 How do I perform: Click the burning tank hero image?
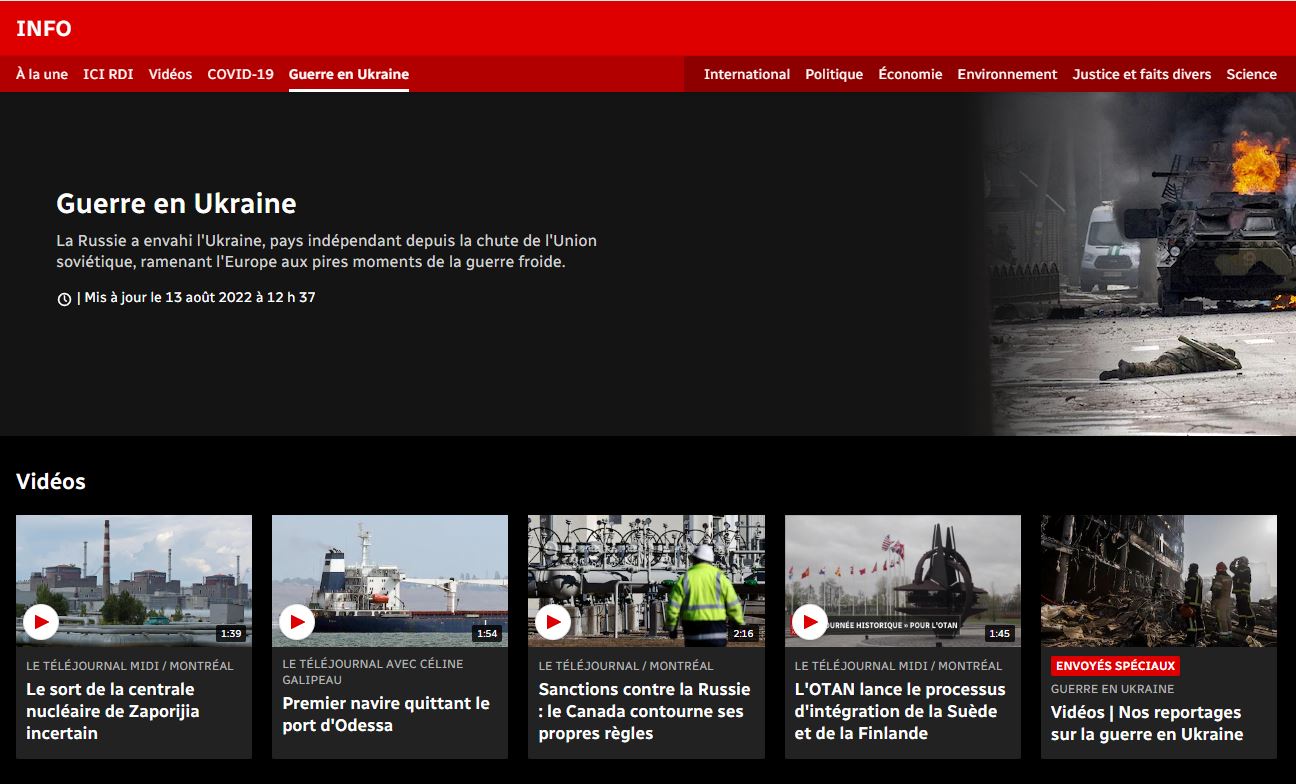tap(1138, 264)
